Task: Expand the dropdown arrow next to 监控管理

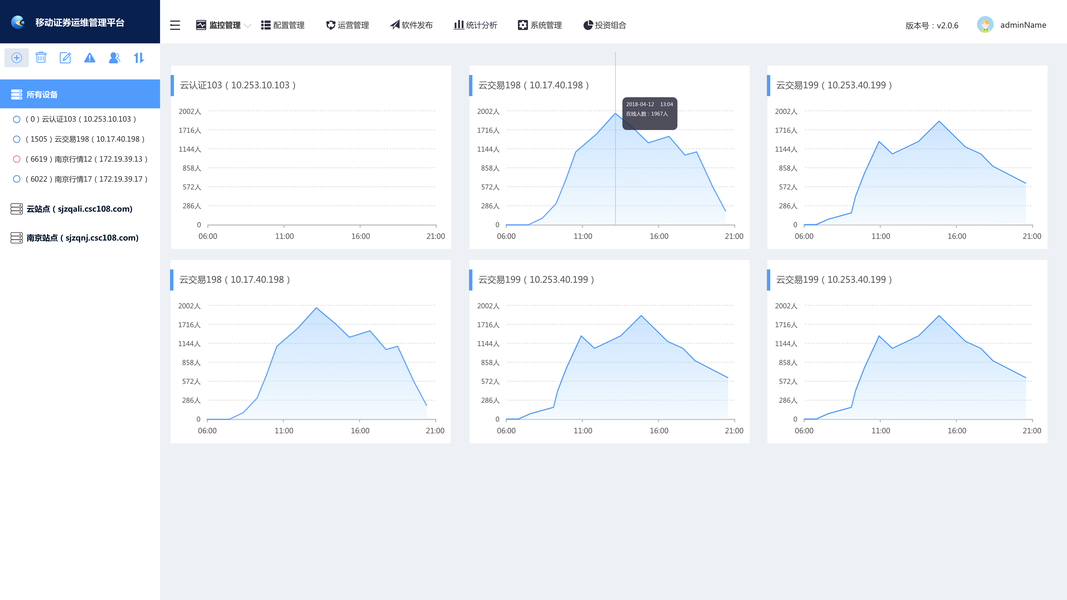Action: point(248,26)
